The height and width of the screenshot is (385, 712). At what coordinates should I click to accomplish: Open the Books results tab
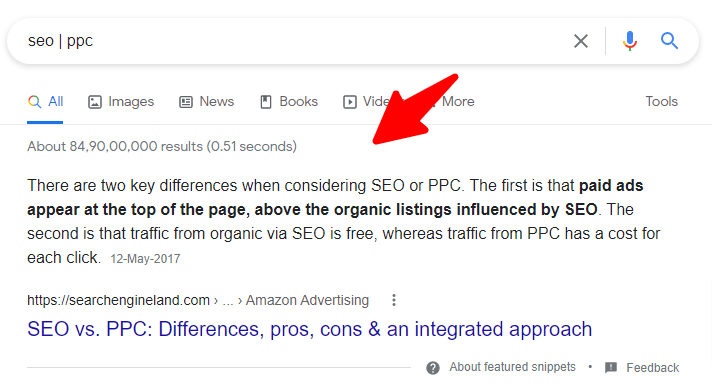click(x=289, y=102)
